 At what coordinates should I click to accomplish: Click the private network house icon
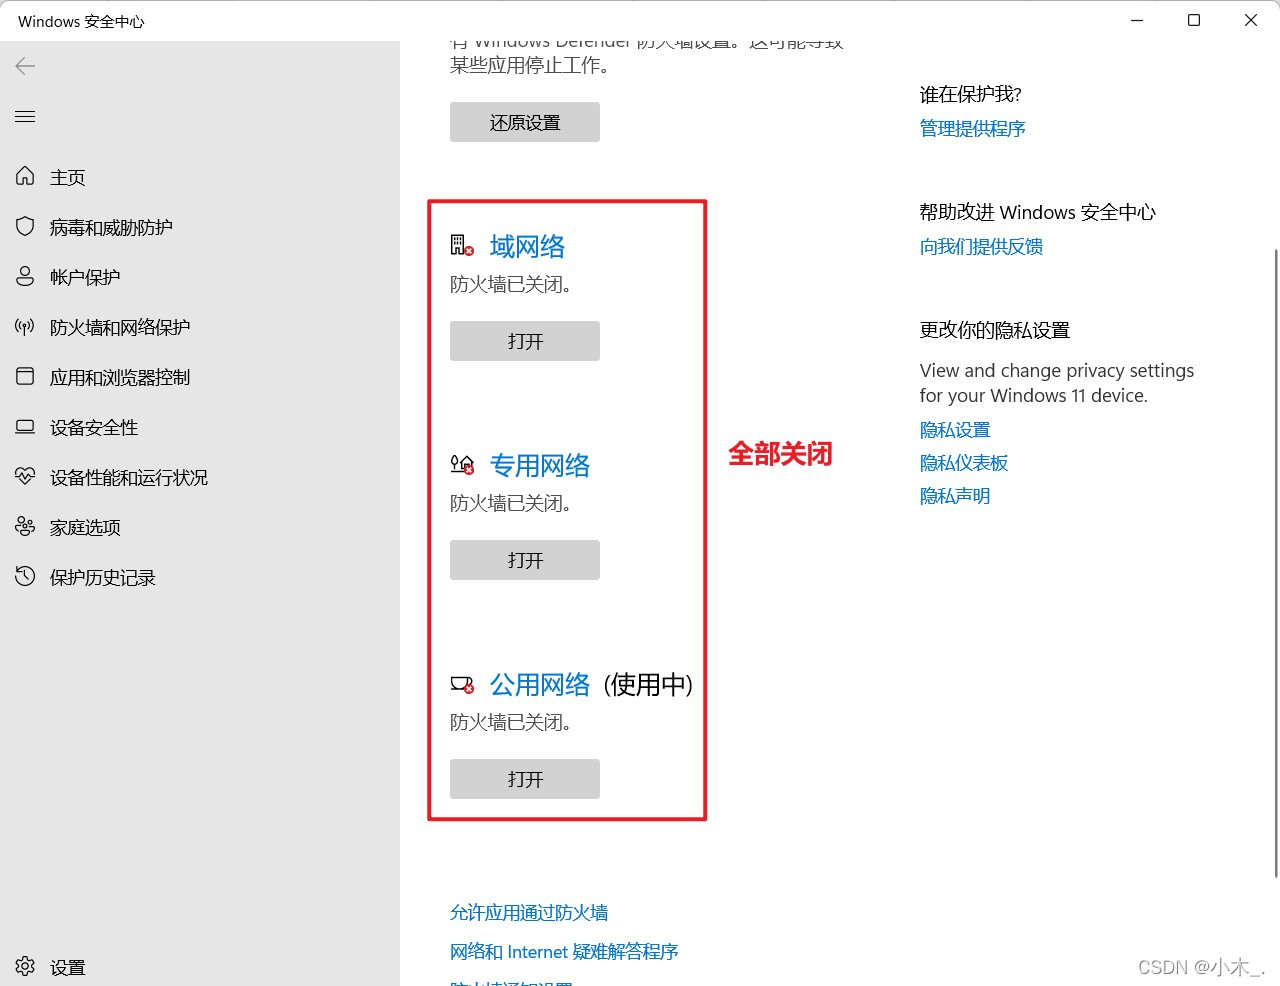pyautogui.click(x=462, y=465)
